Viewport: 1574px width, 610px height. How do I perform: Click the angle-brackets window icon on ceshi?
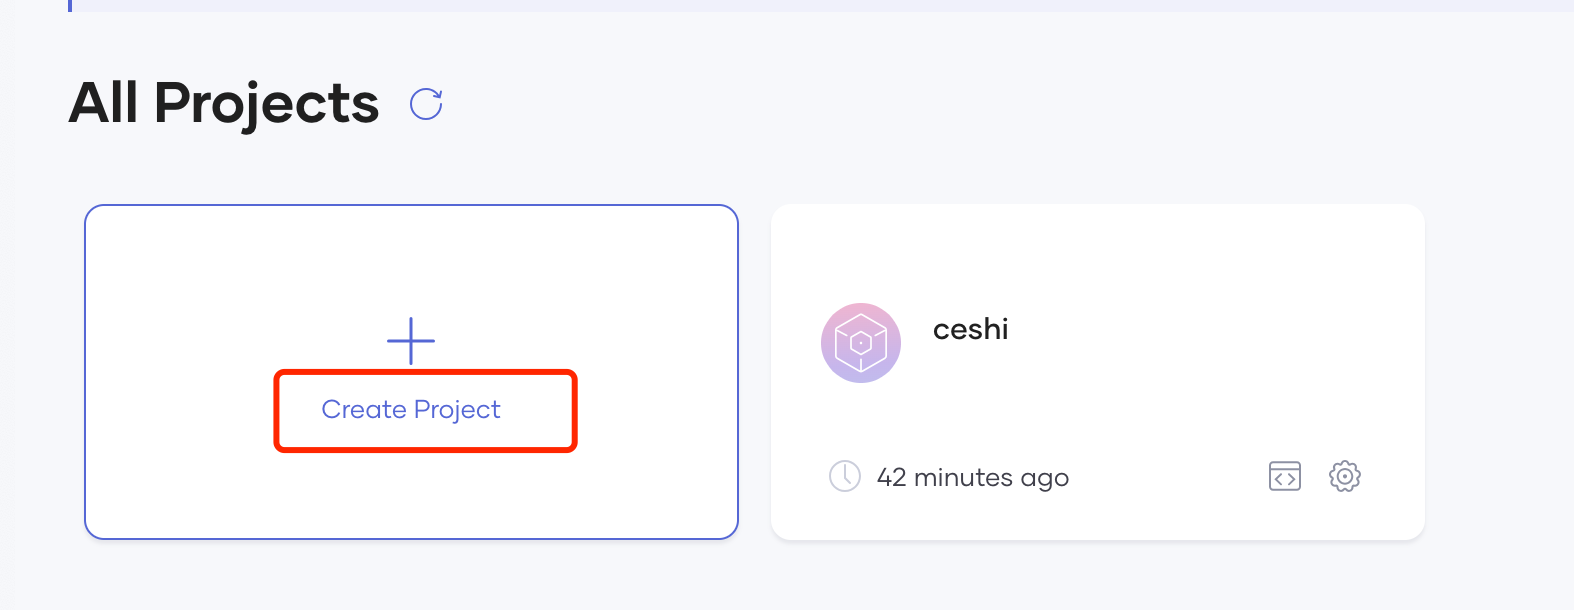point(1285,477)
